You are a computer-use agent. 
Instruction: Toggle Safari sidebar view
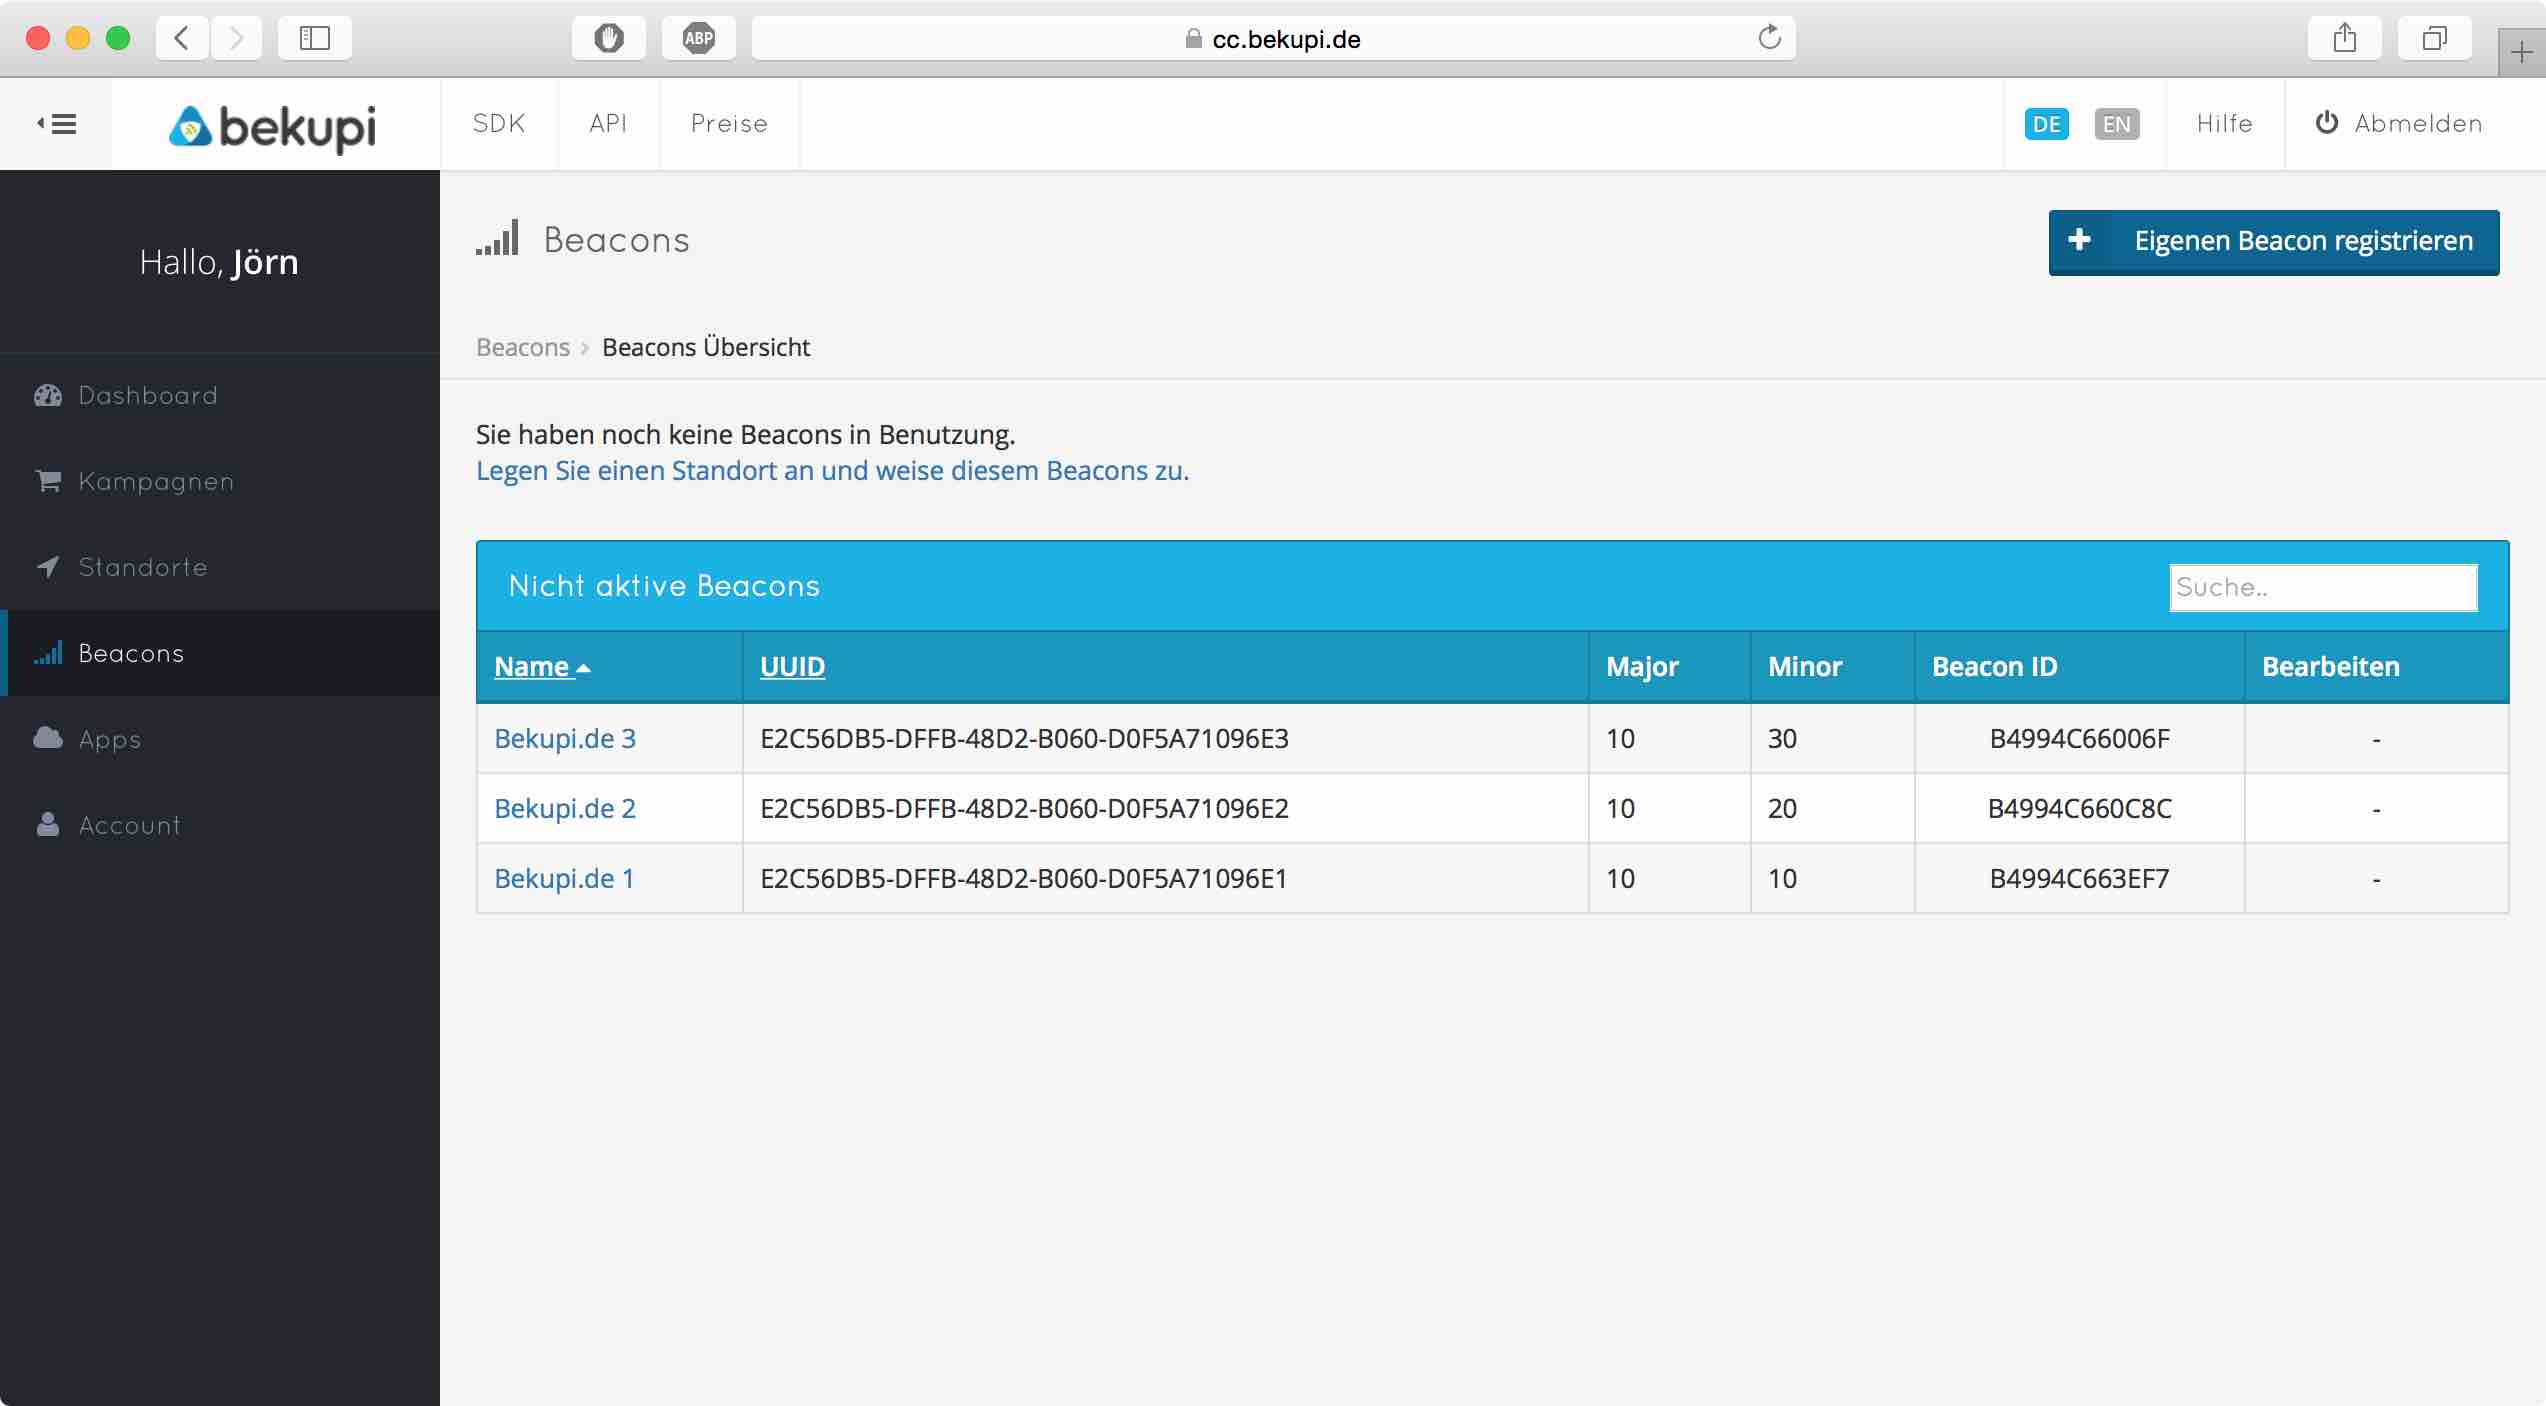click(314, 39)
